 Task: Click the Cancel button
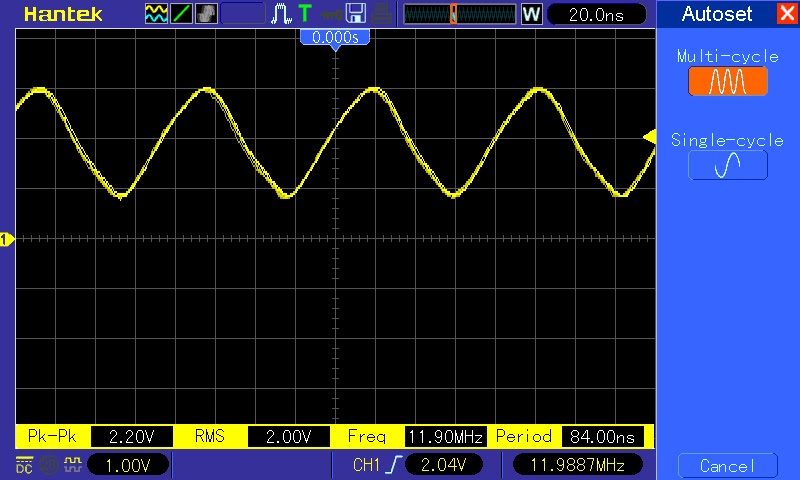(x=727, y=466)
